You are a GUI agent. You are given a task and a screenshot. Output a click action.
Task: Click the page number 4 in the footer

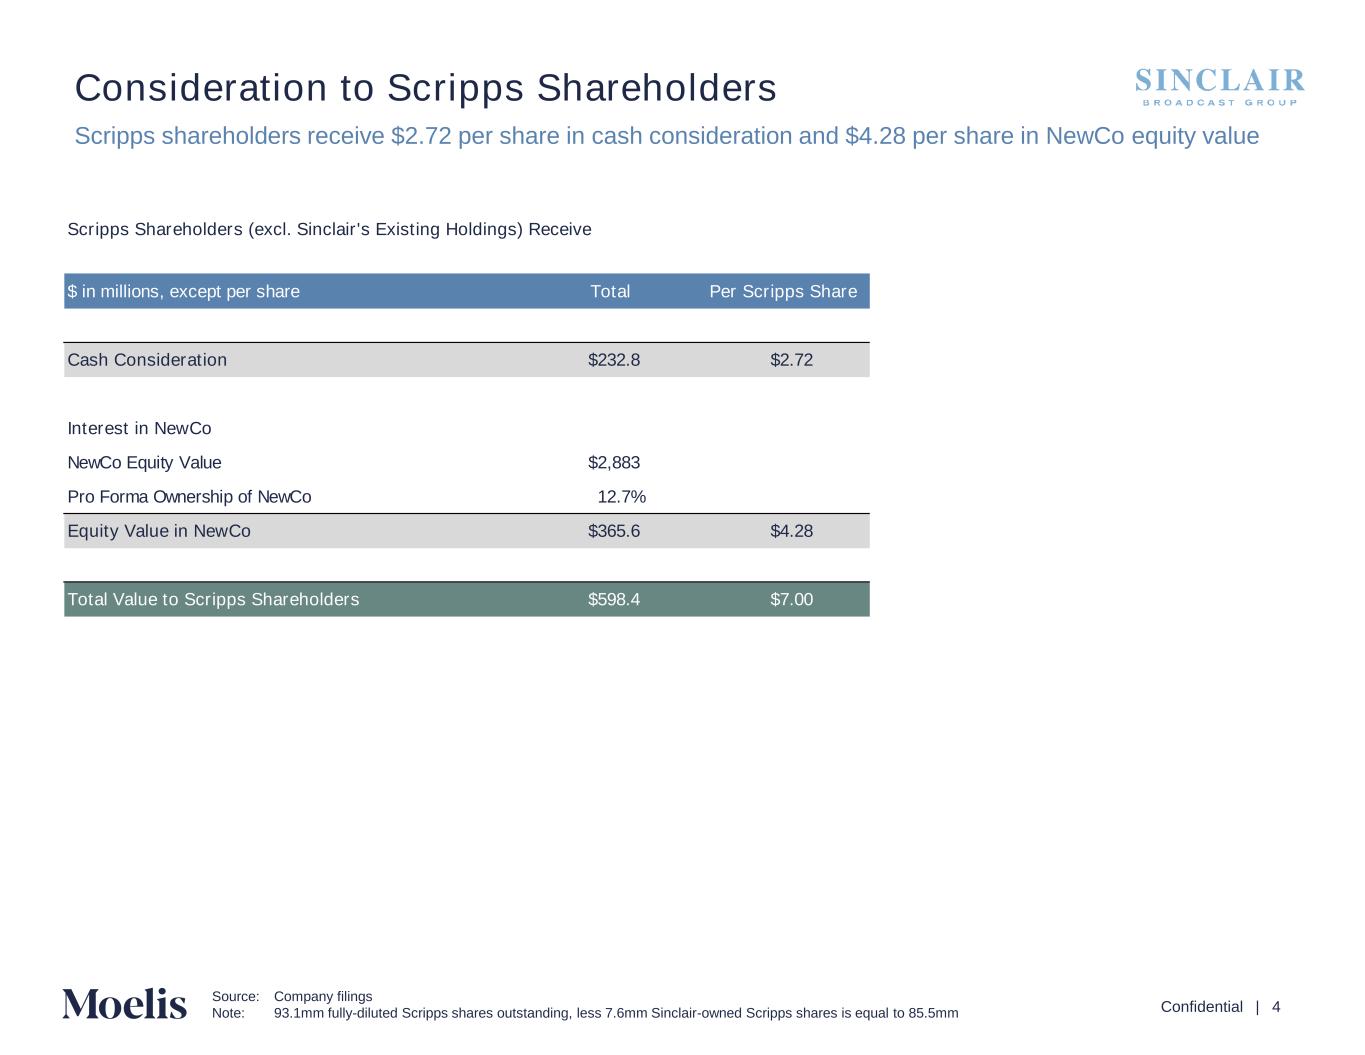coord(1276,1007)
